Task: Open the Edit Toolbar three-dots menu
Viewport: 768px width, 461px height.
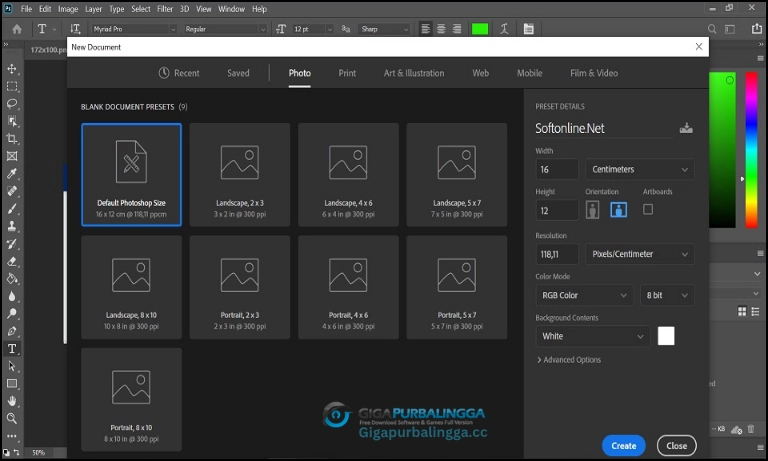Action: 12,436
